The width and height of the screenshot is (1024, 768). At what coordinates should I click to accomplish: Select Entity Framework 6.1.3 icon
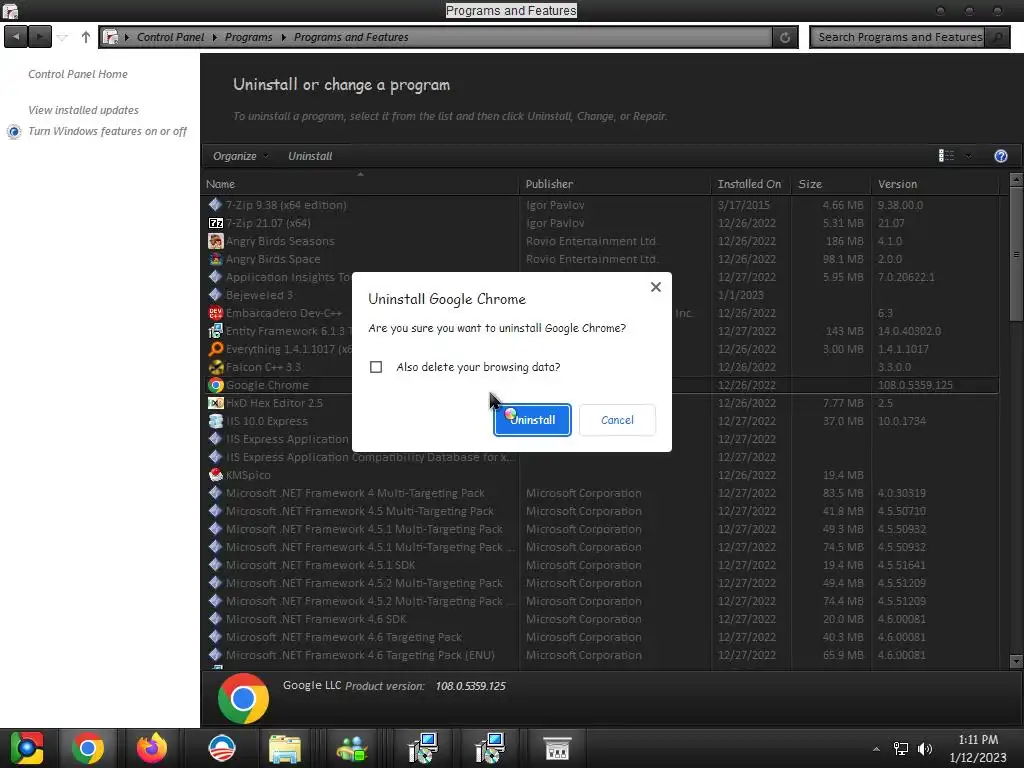[216, 331]
